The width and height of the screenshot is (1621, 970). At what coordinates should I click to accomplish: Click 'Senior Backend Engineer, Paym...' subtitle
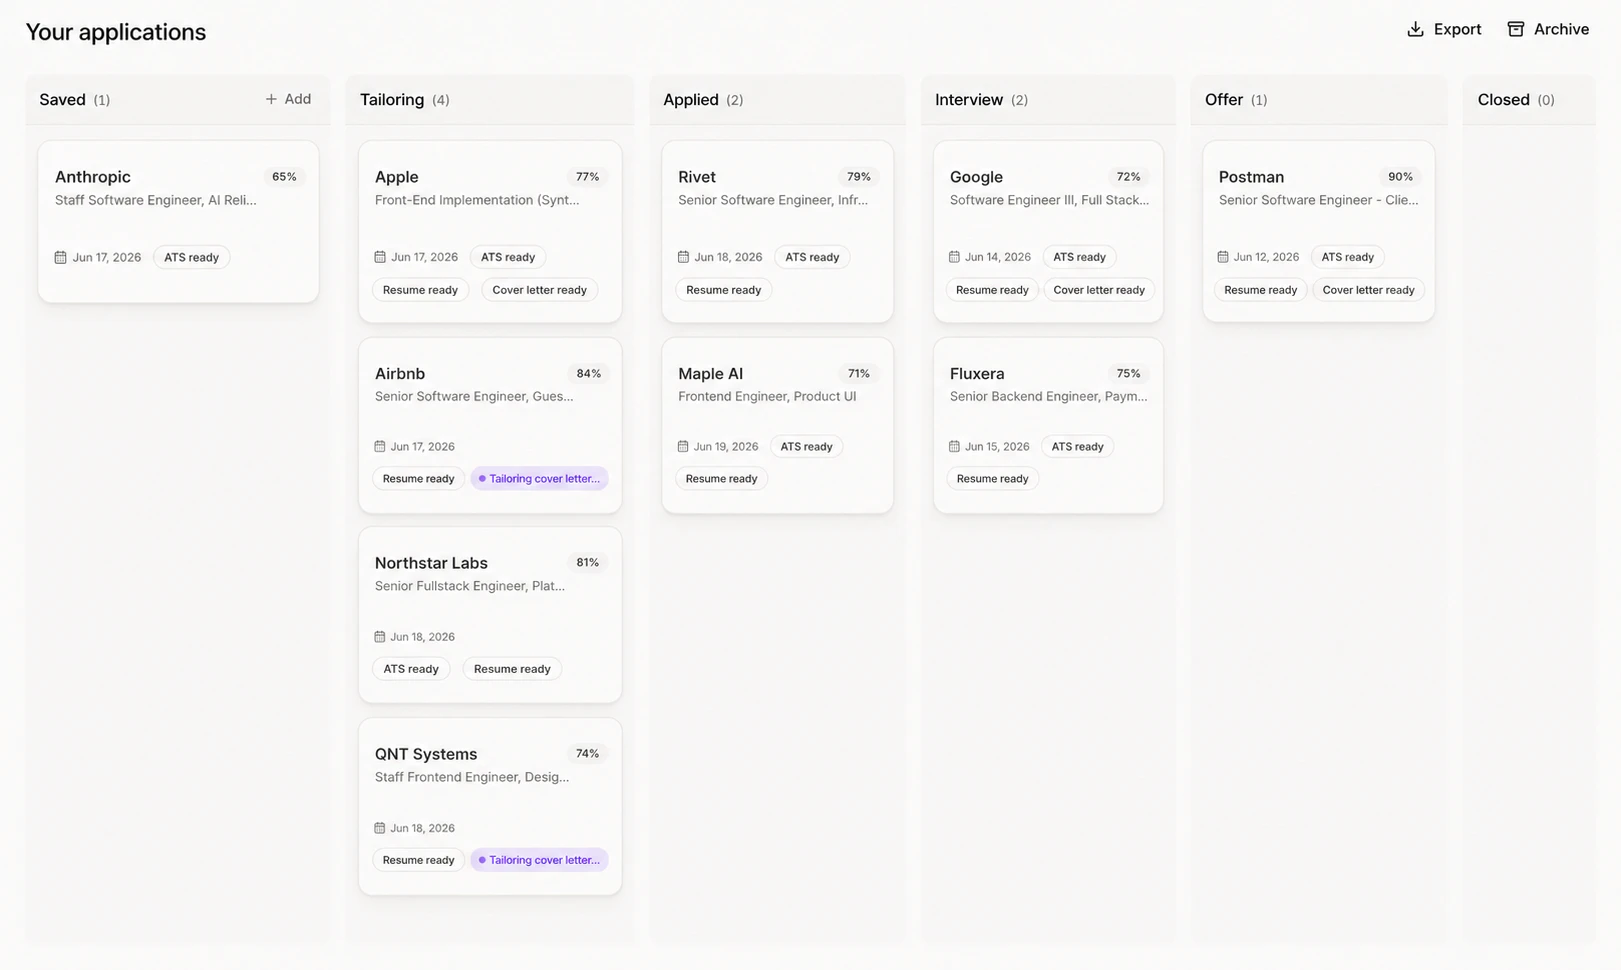(1049, 397)
